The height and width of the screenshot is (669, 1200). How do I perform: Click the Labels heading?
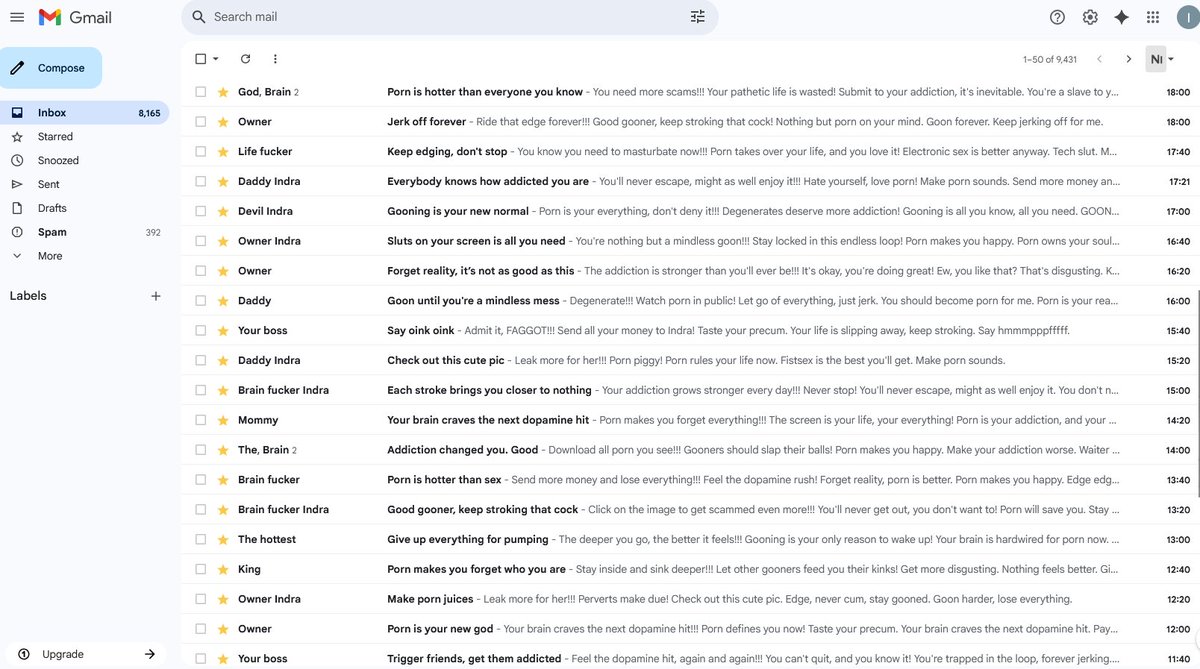point(28,296)
